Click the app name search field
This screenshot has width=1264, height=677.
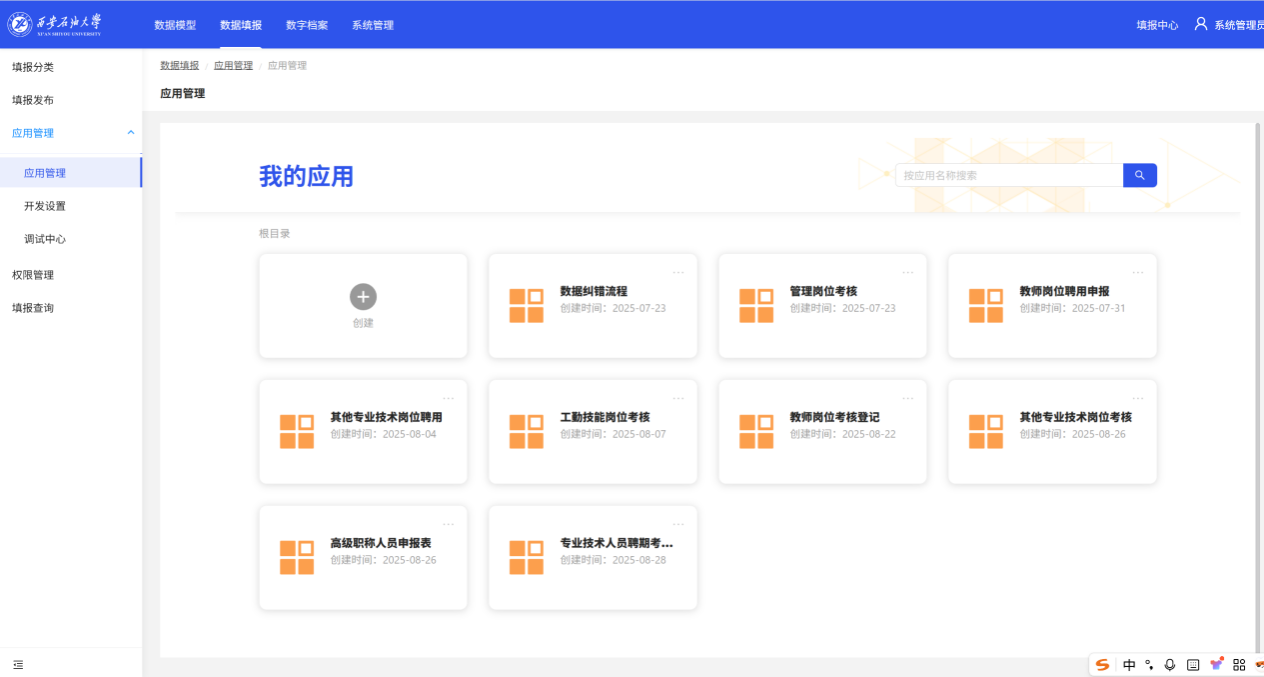[x=1008, y=175]
